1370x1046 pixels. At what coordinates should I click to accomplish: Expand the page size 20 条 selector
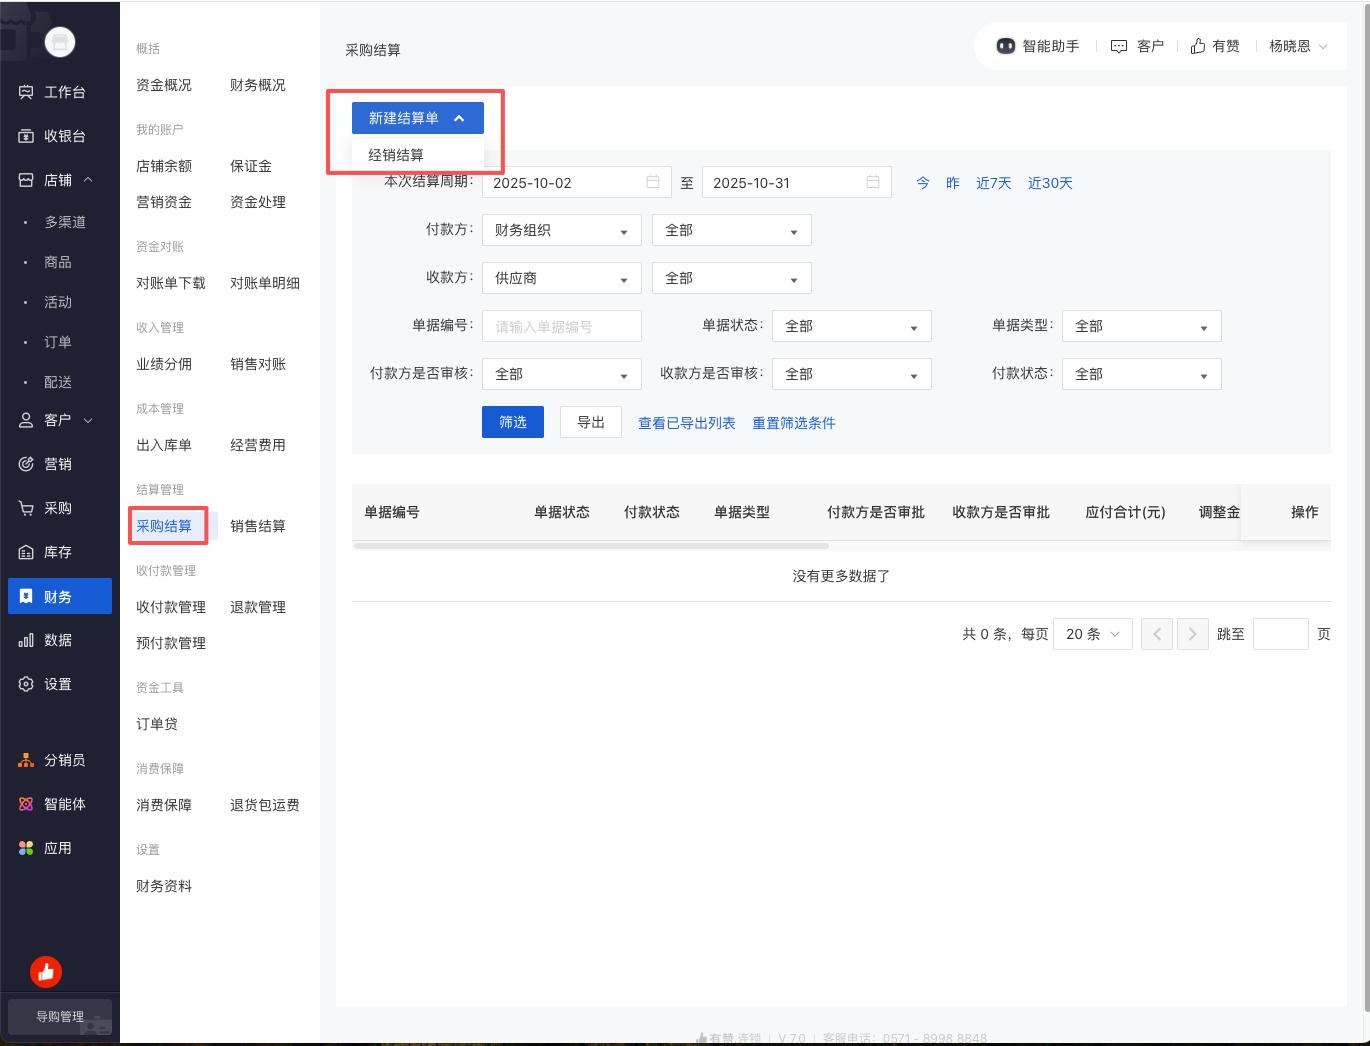[1092, 634]
